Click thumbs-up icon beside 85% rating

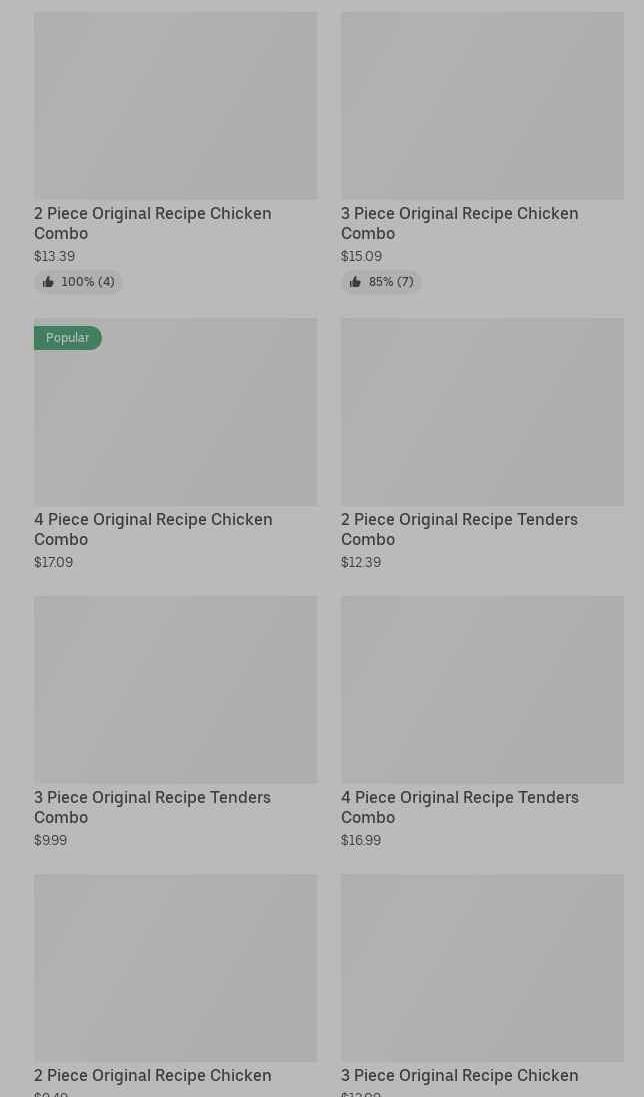pos(355,282)
